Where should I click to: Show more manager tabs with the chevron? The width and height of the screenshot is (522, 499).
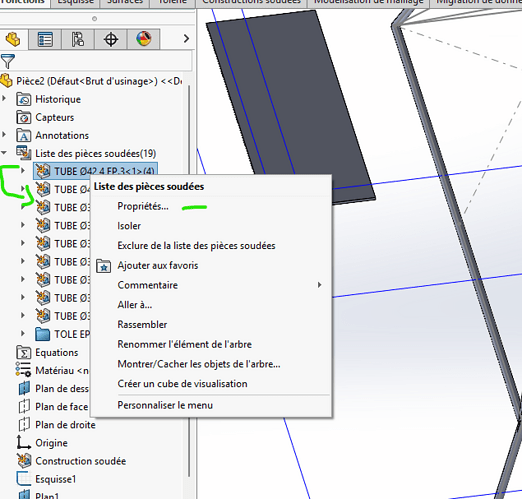186,39
